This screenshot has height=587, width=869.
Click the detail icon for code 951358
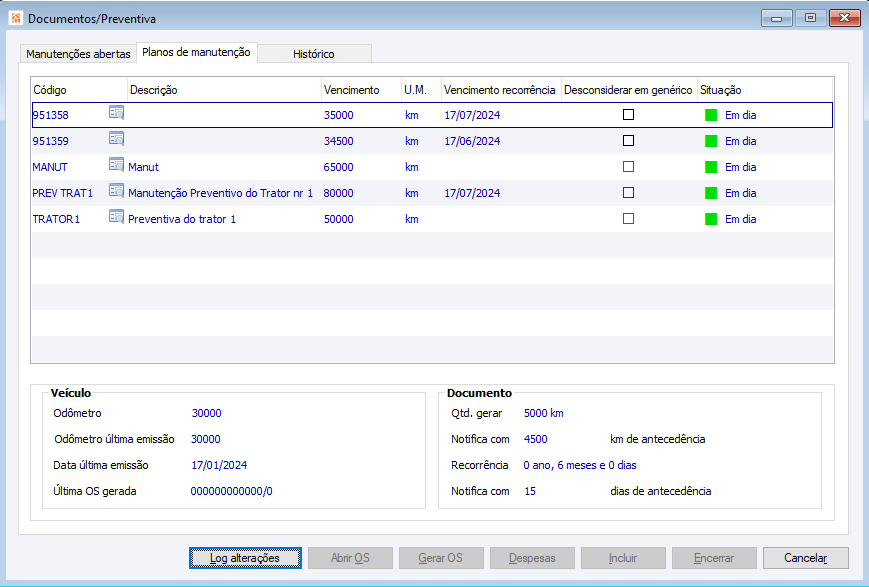coord(116,114)
